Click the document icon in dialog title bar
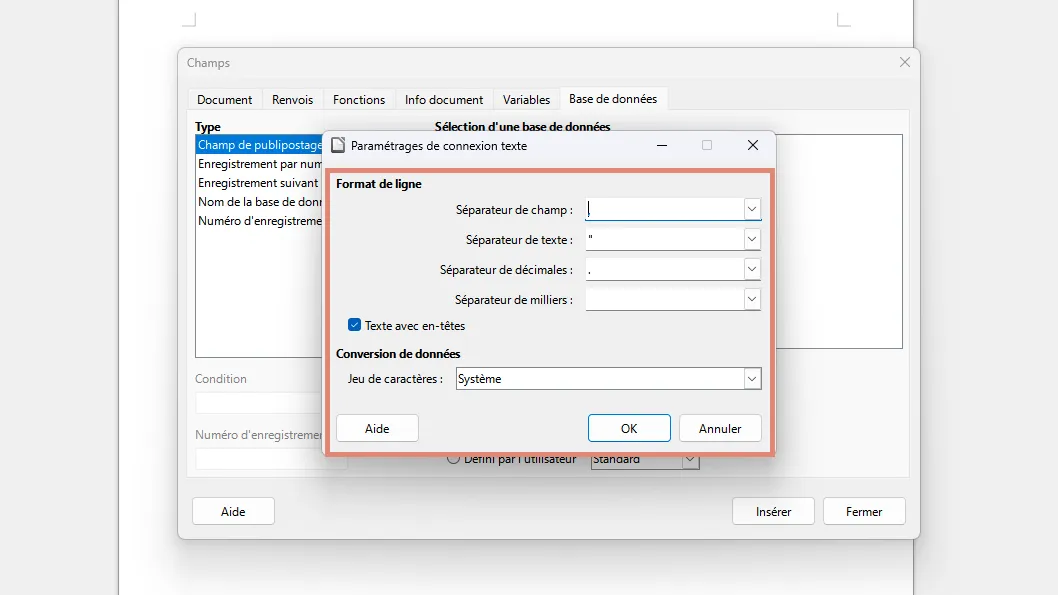 pyautogui.click(x=338, y=146)
